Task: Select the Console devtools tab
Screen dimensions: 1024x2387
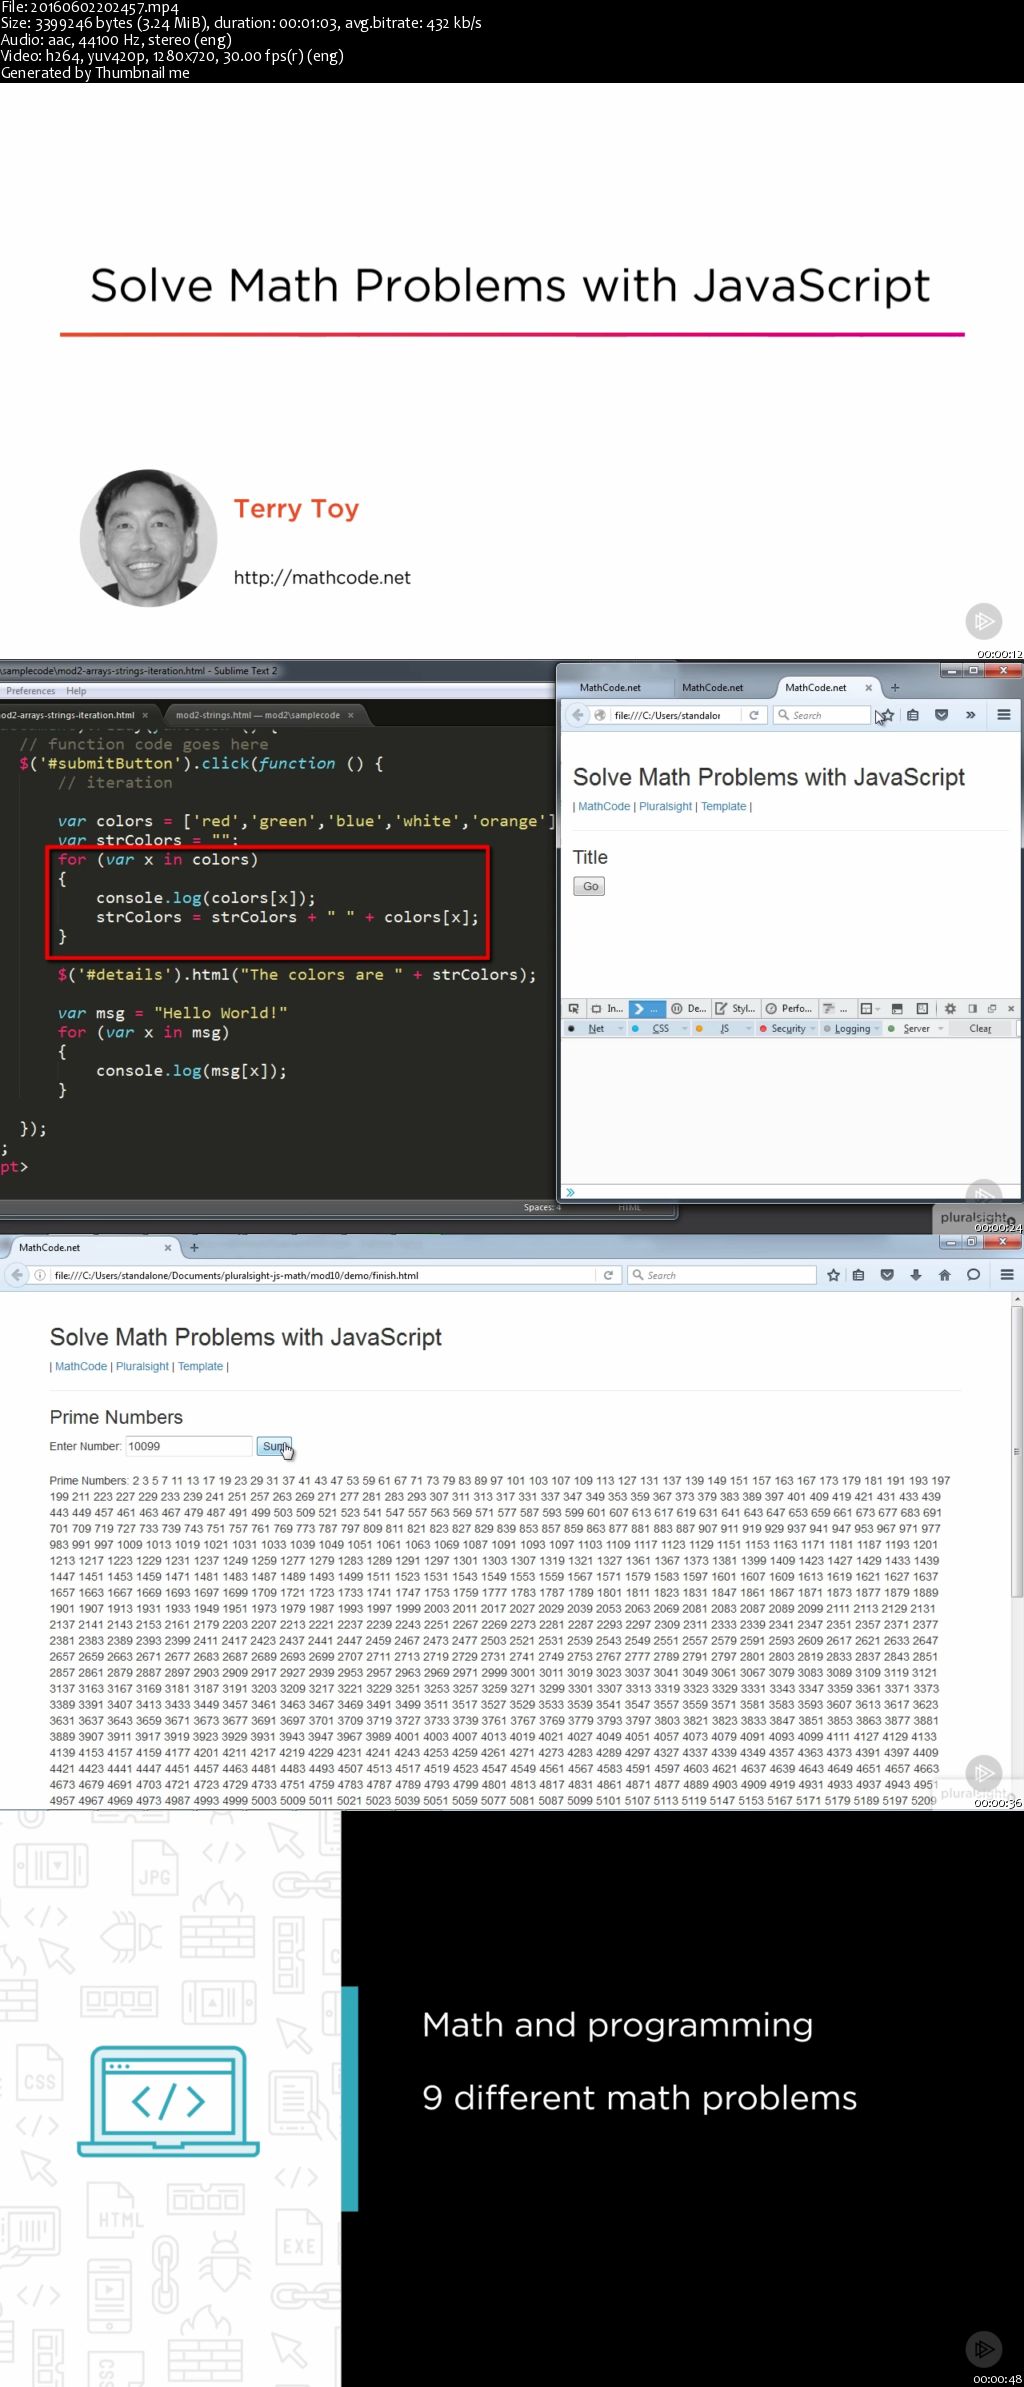Action: (x=647, y=1008)
